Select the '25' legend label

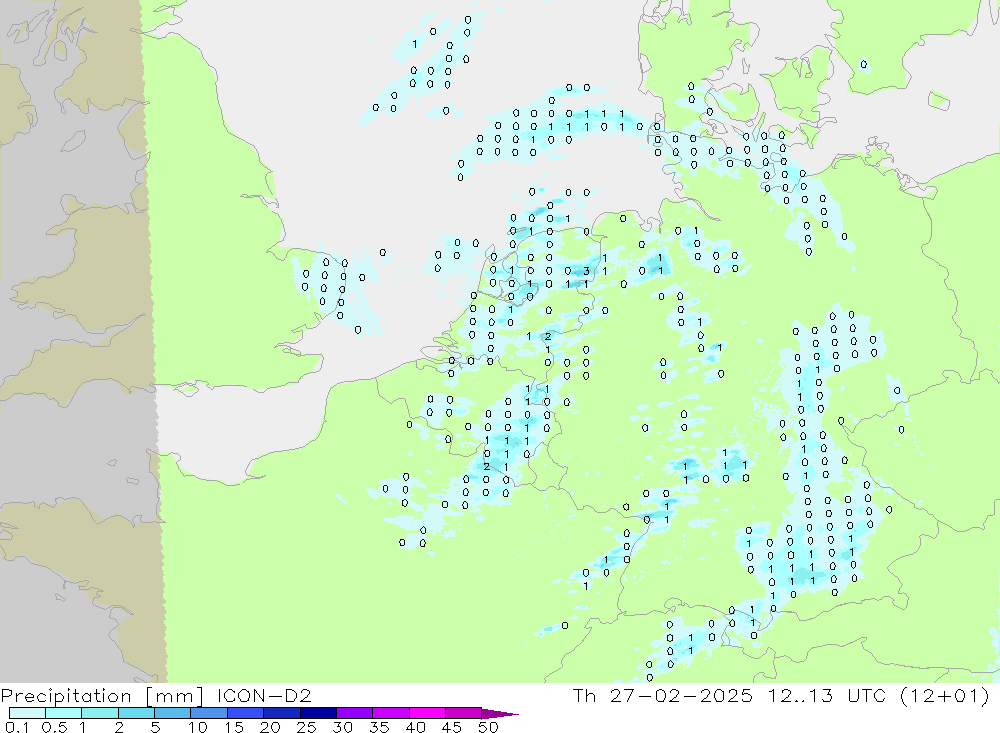306,727
